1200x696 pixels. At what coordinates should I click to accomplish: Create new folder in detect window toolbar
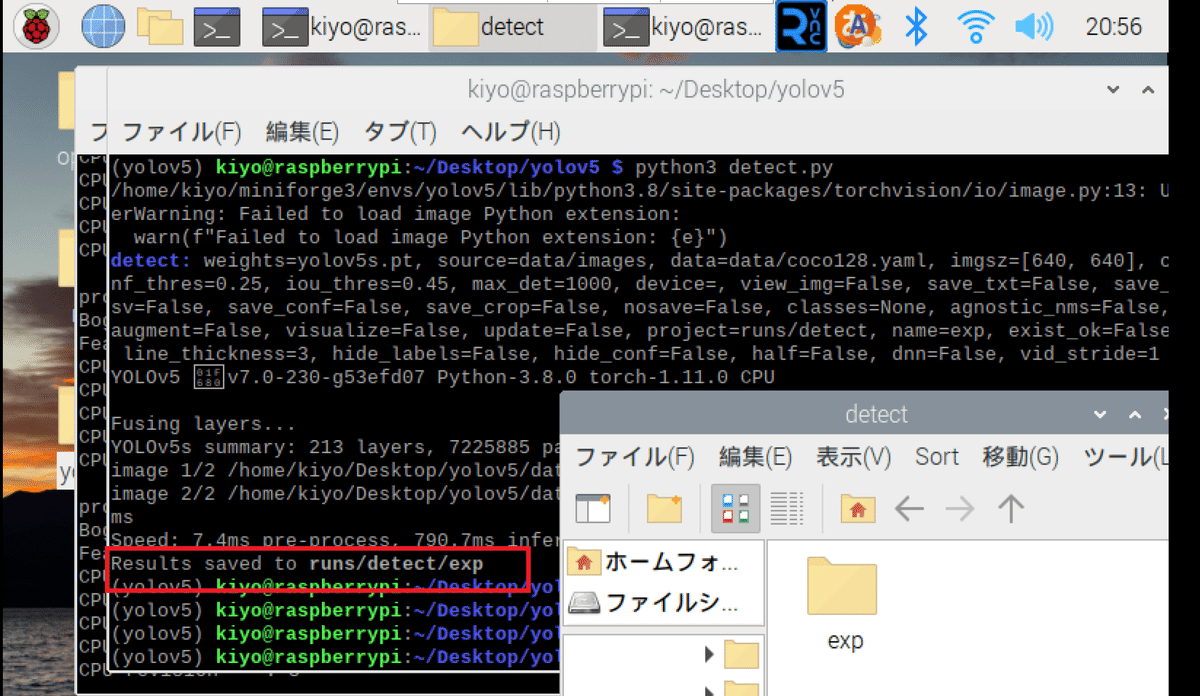click(x=664, y=509)
